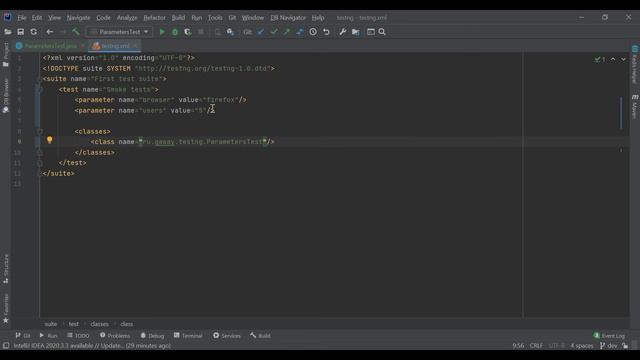
Task: Open the Project tool window sidebar
Action: click(x=6, y=55)
